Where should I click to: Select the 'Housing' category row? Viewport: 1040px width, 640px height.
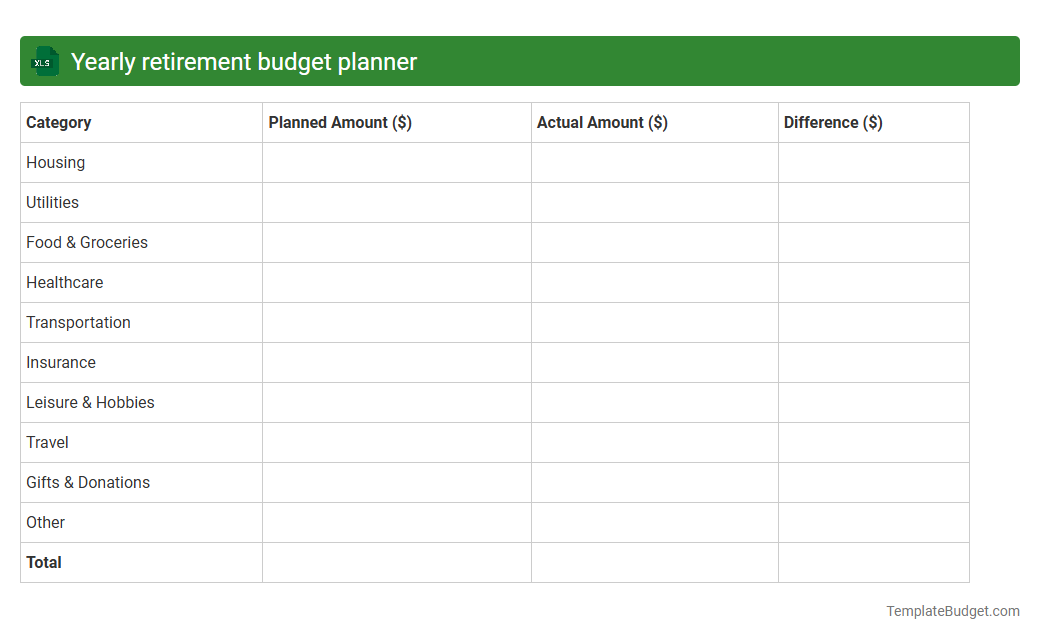pos(55,162)
